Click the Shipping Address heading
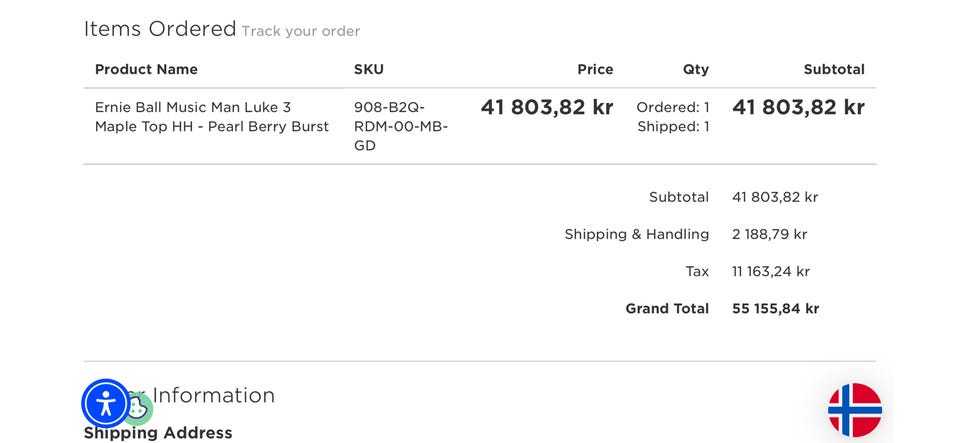This screenshot has width=960, height=443. click(x=158, y=433)
